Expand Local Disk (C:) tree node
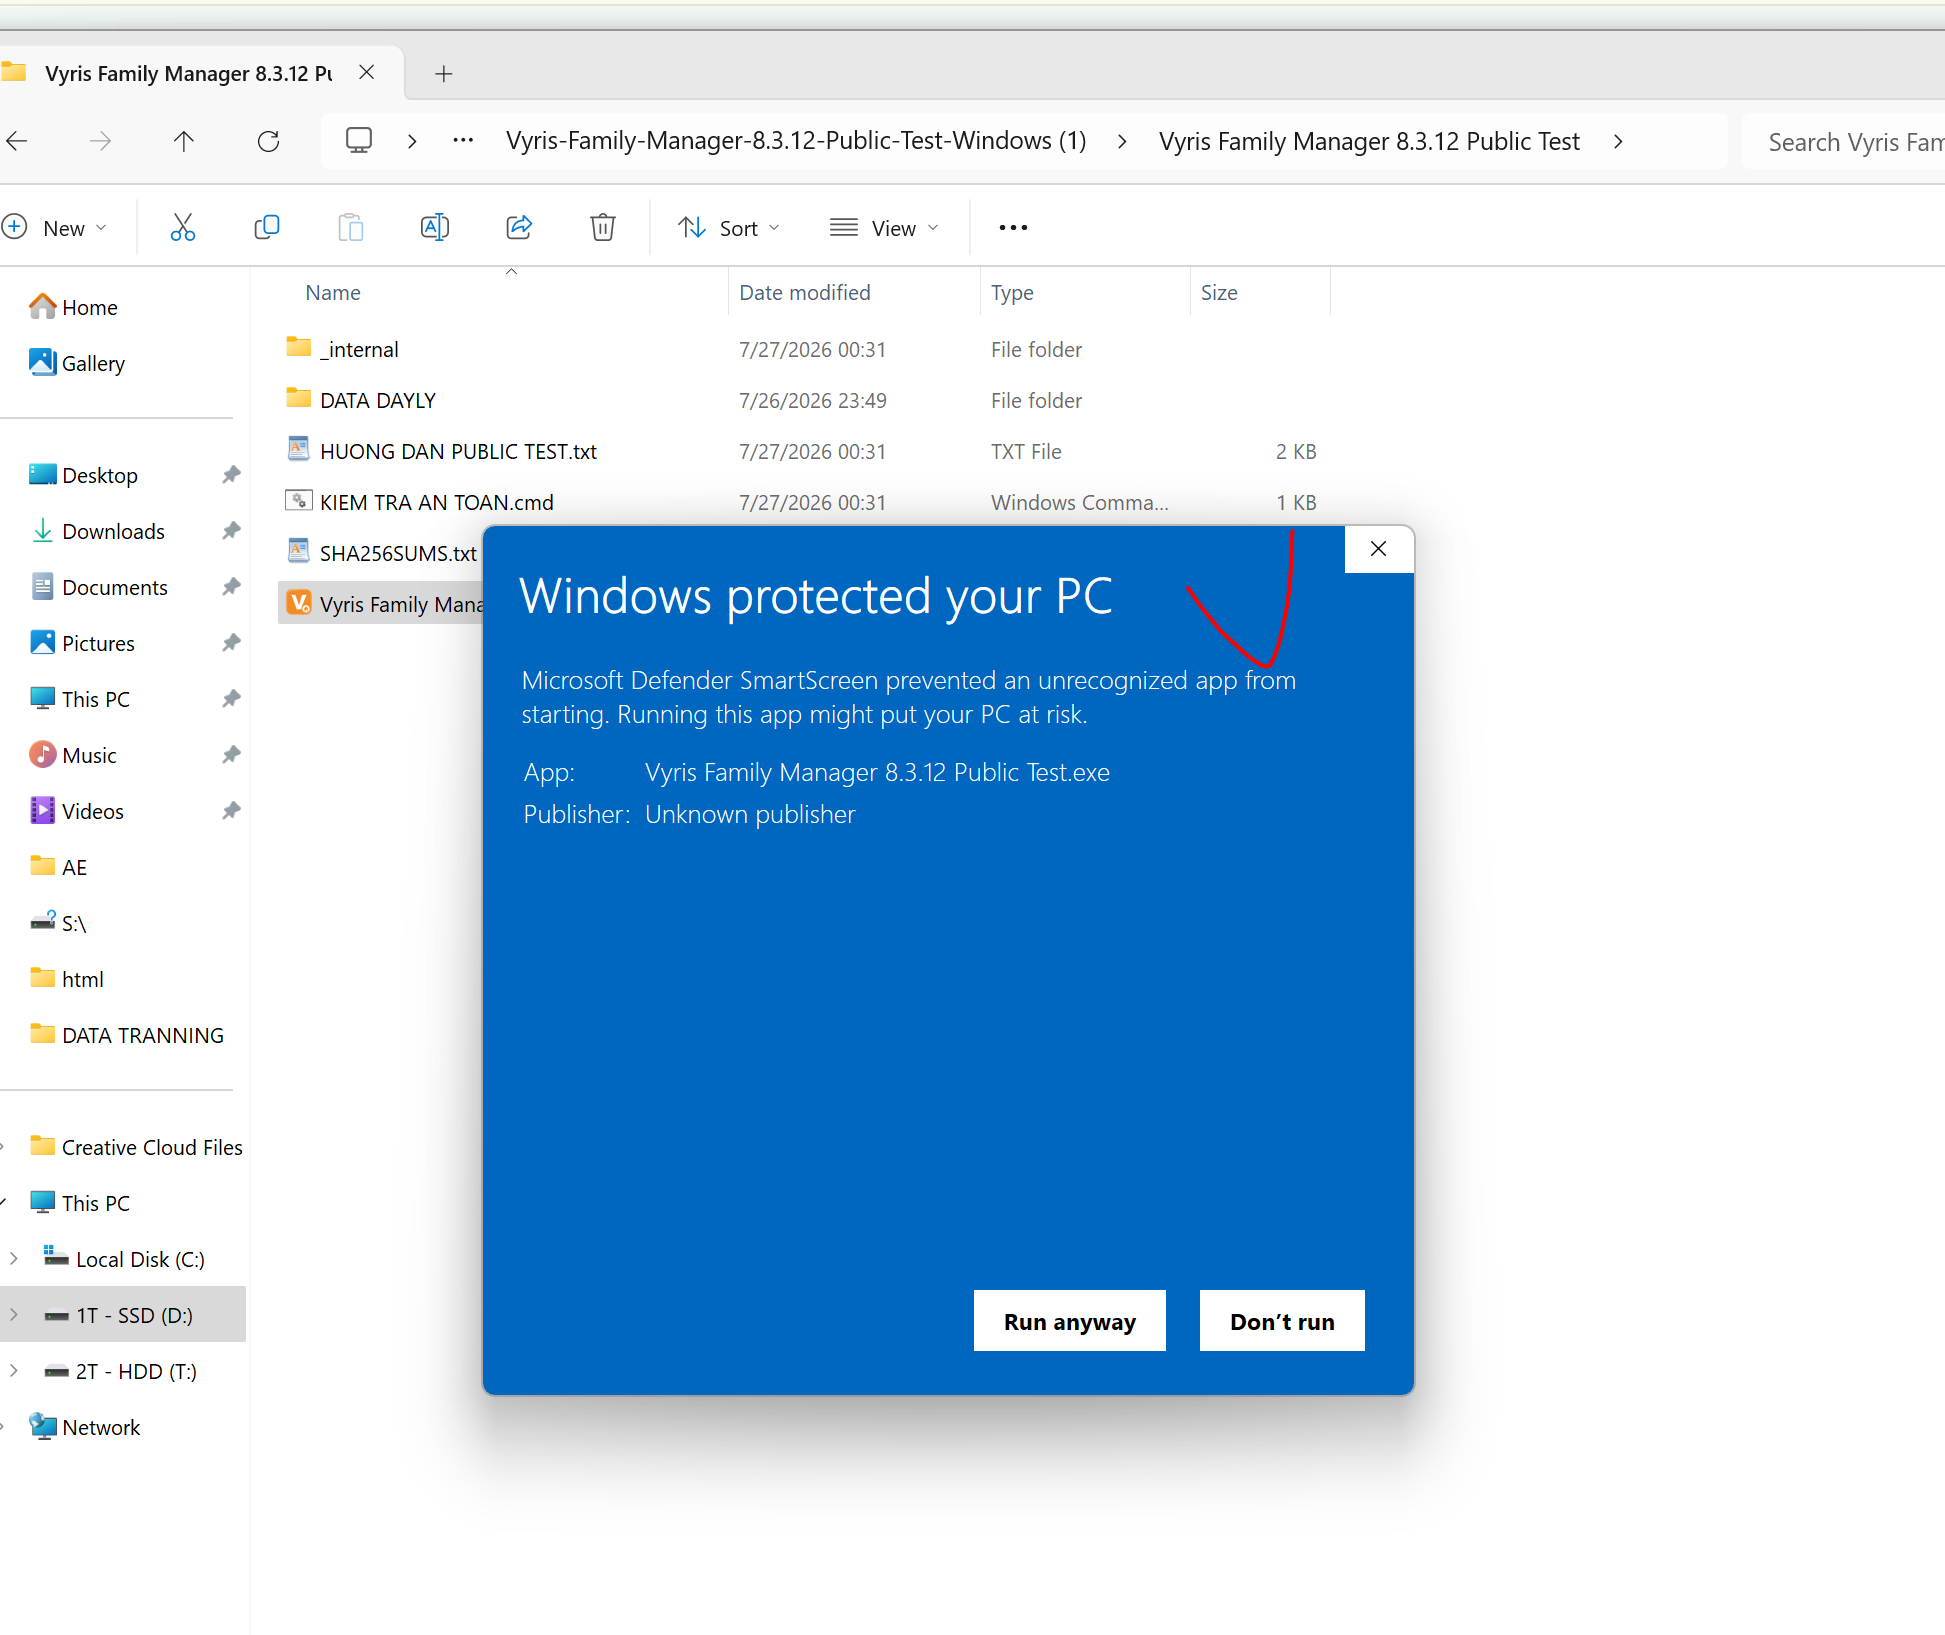The width and height of the screenshot is (1945, 1635). coord(14,1259)
